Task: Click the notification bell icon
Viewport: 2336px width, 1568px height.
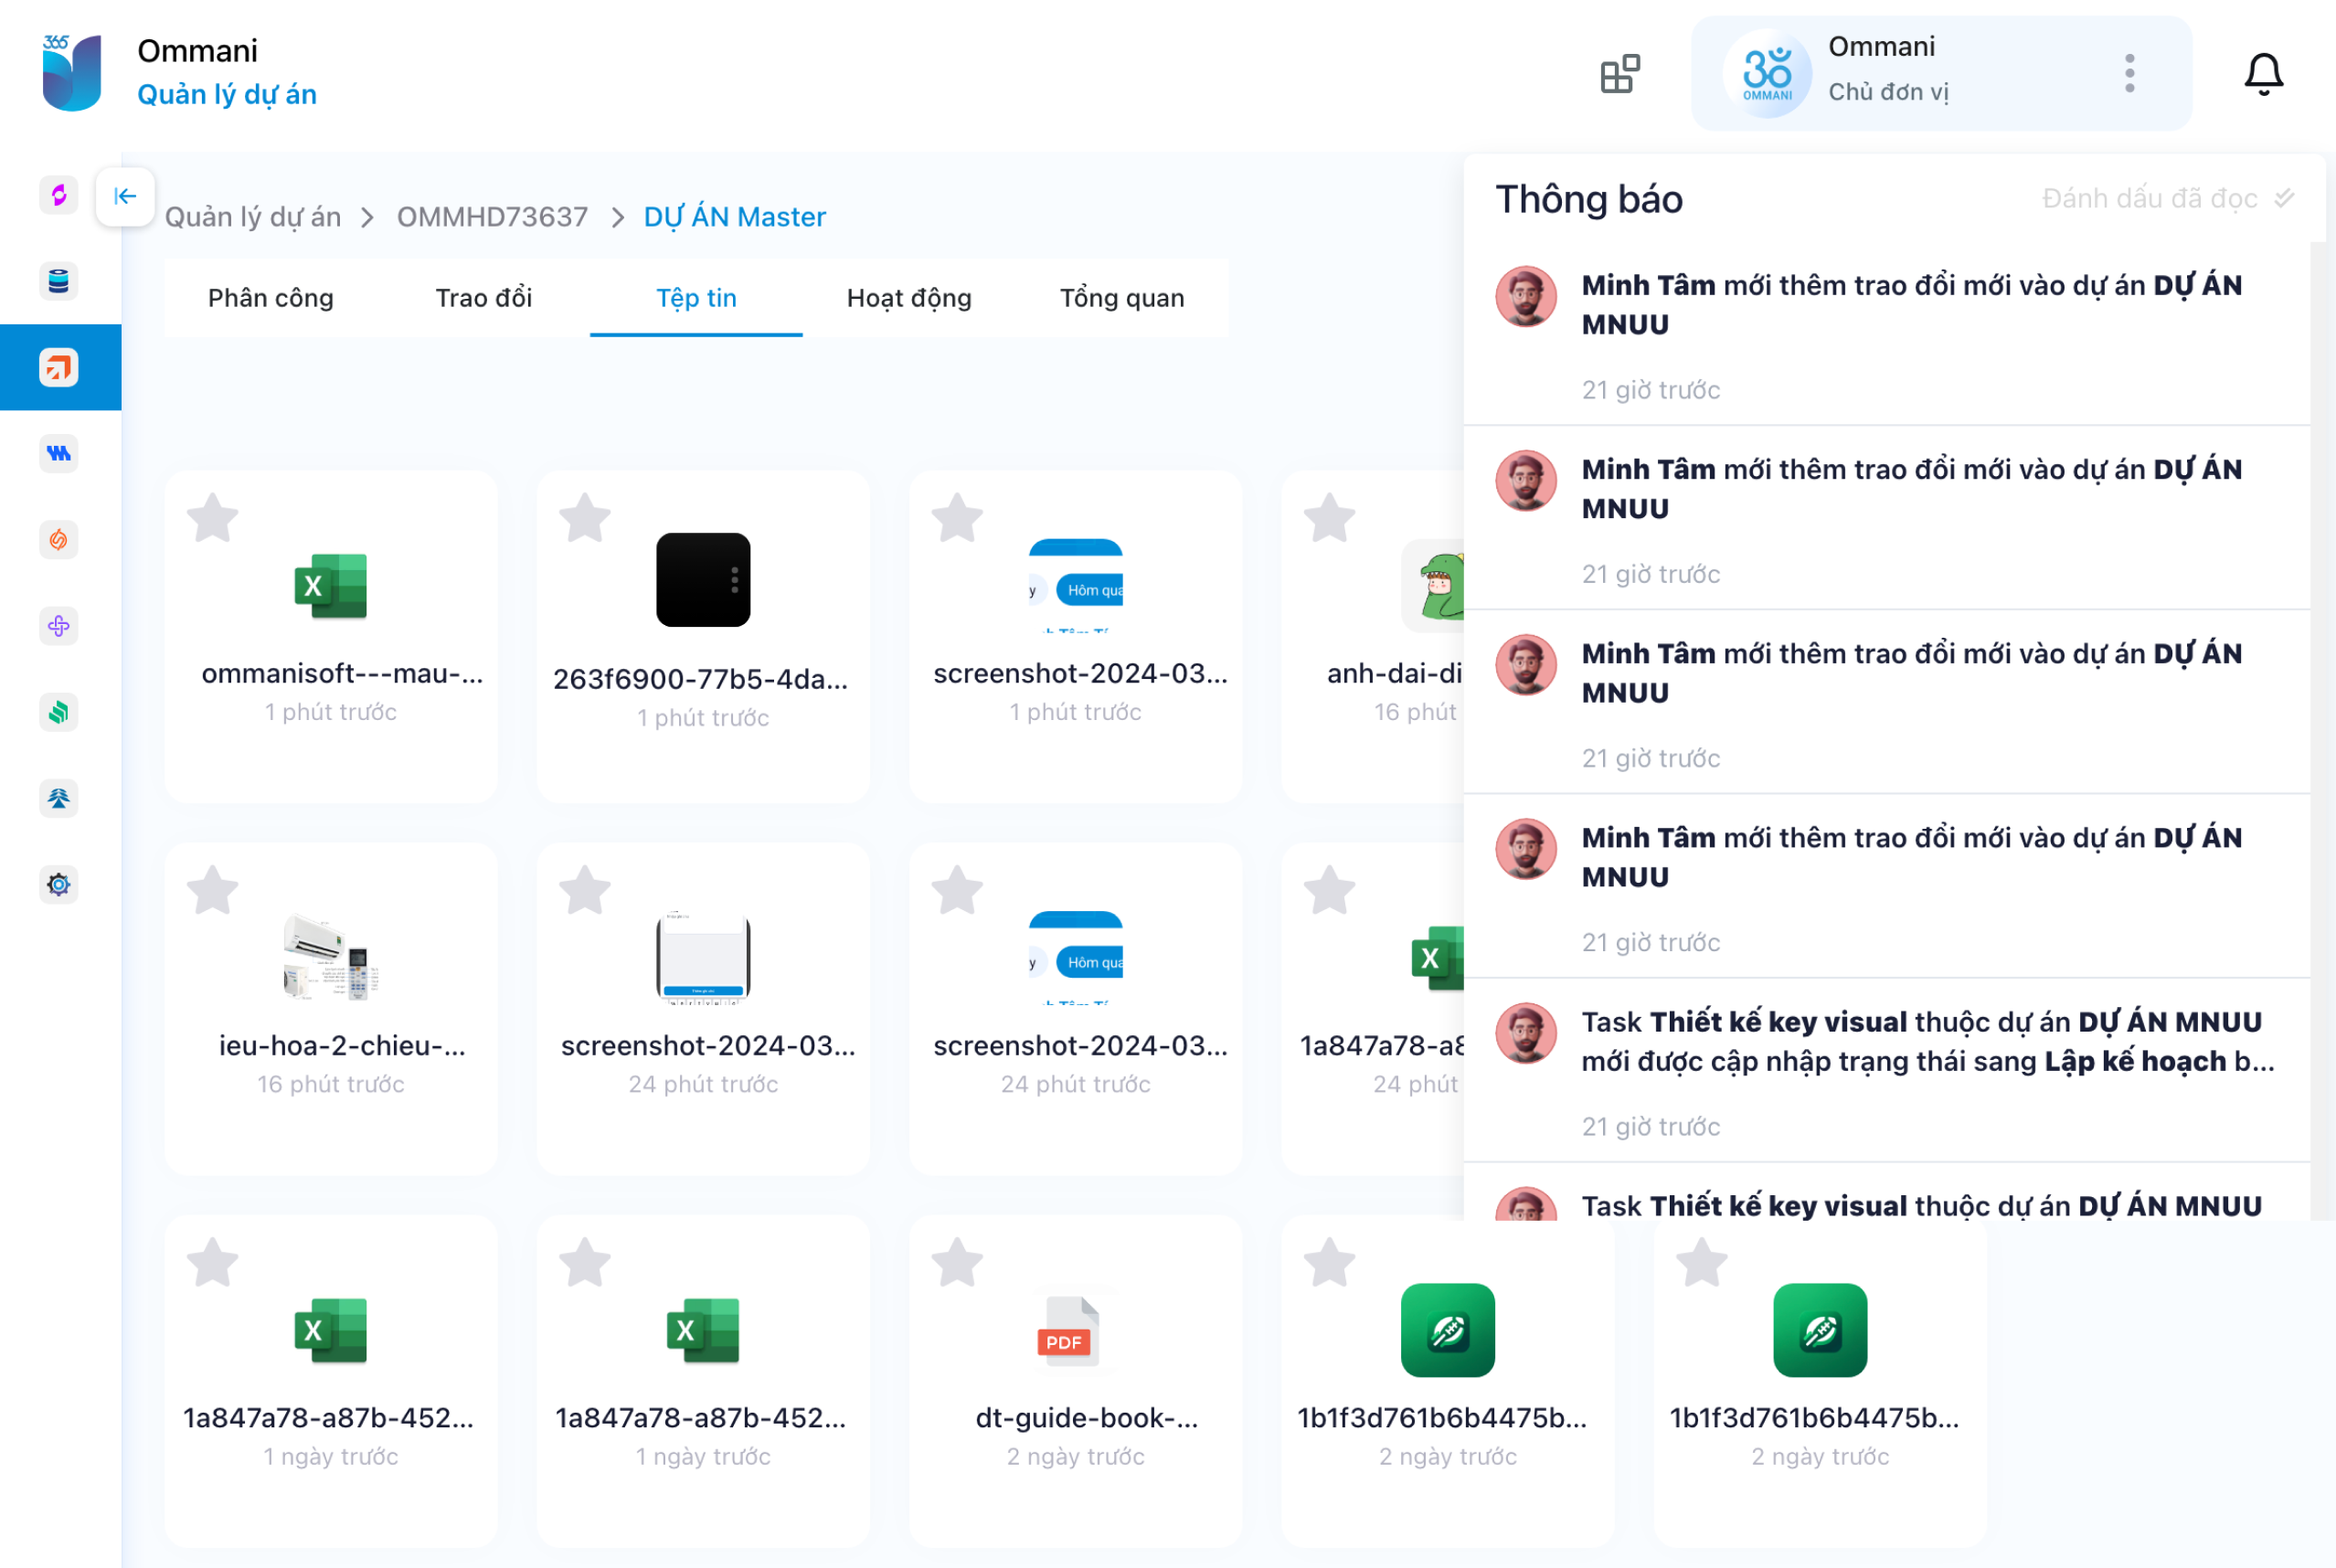Action: click(x=2262, y=74)
